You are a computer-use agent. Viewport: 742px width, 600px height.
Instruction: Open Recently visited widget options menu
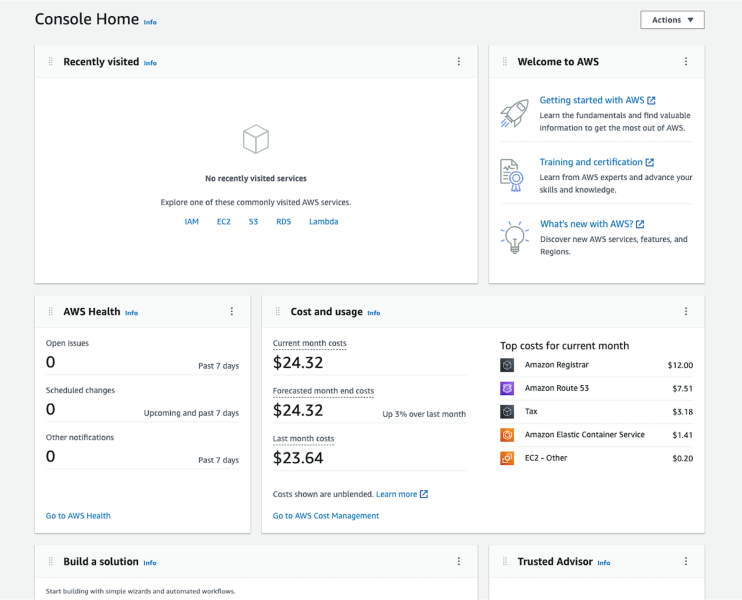[x=459, y=62]
